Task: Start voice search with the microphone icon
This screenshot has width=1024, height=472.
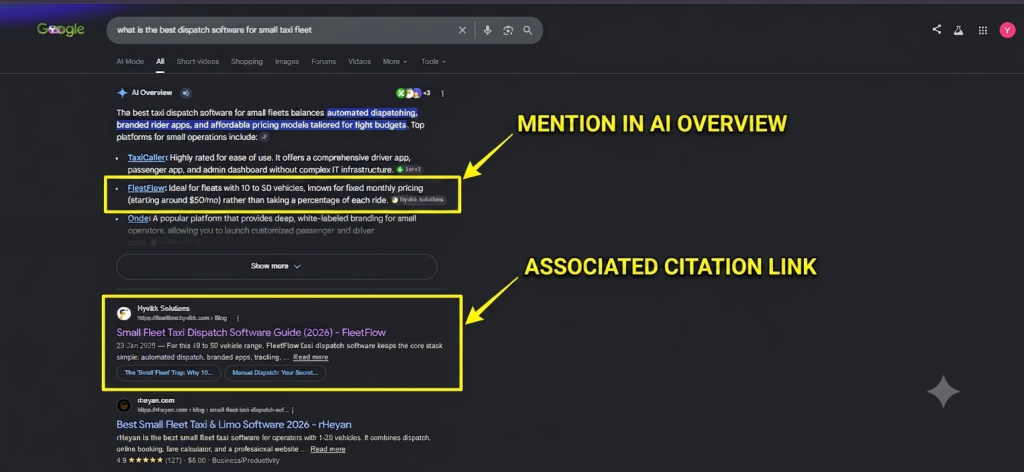Action: 487,30
